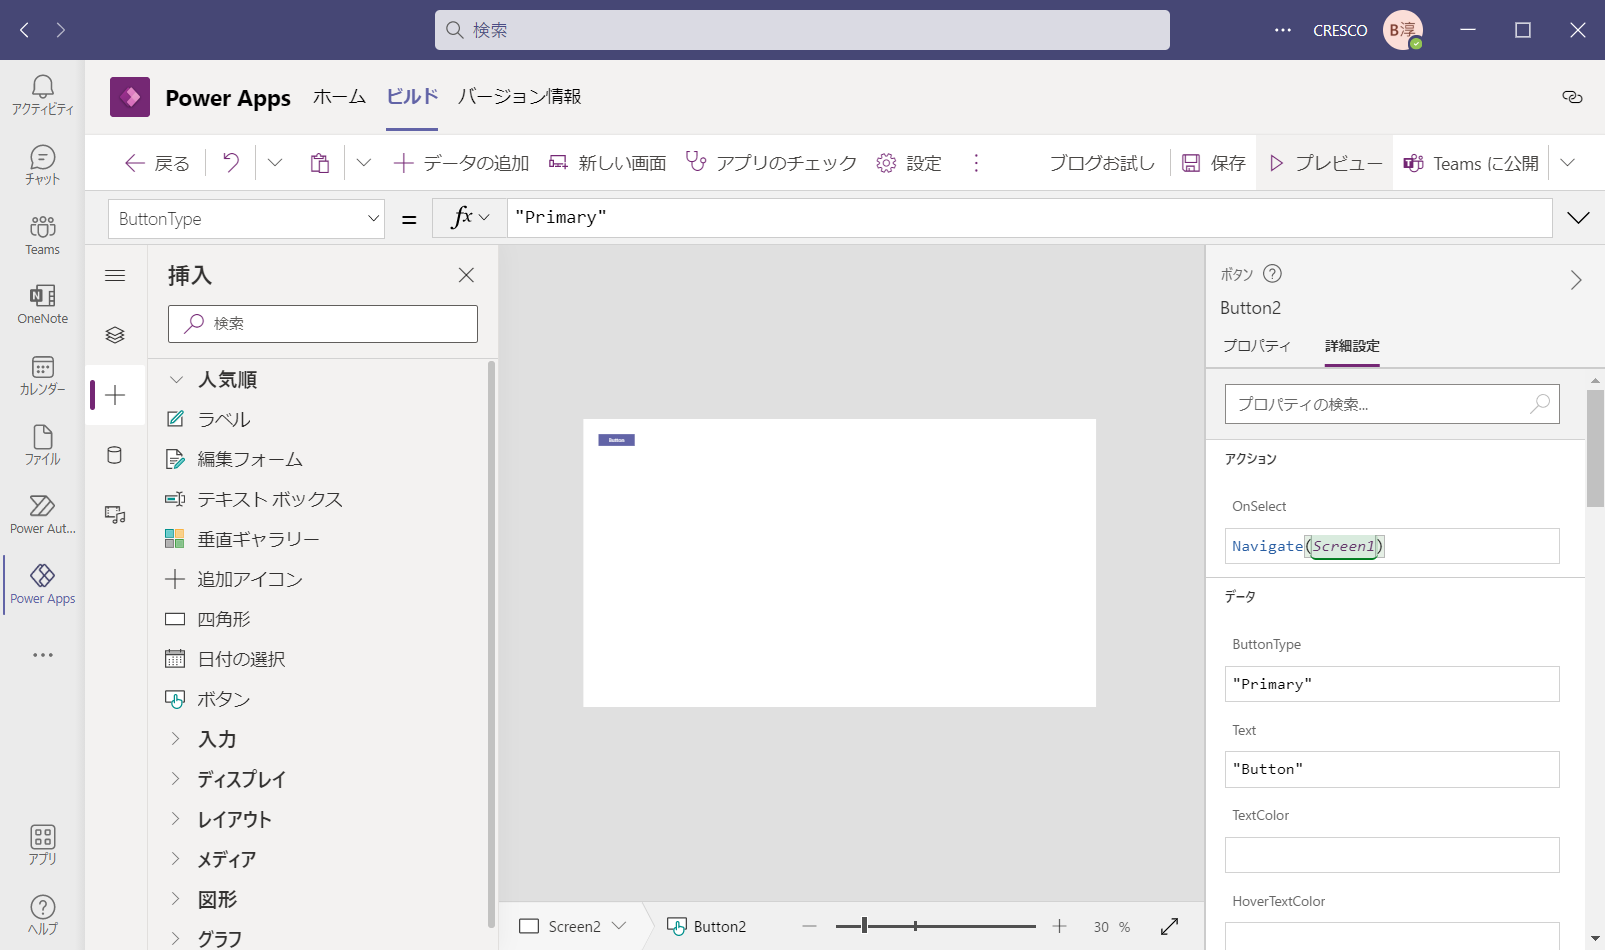Viewport: 1605px width, 950px height.
Task: Show more apps via the sidebar ellipsis
Action: (42, 655)
